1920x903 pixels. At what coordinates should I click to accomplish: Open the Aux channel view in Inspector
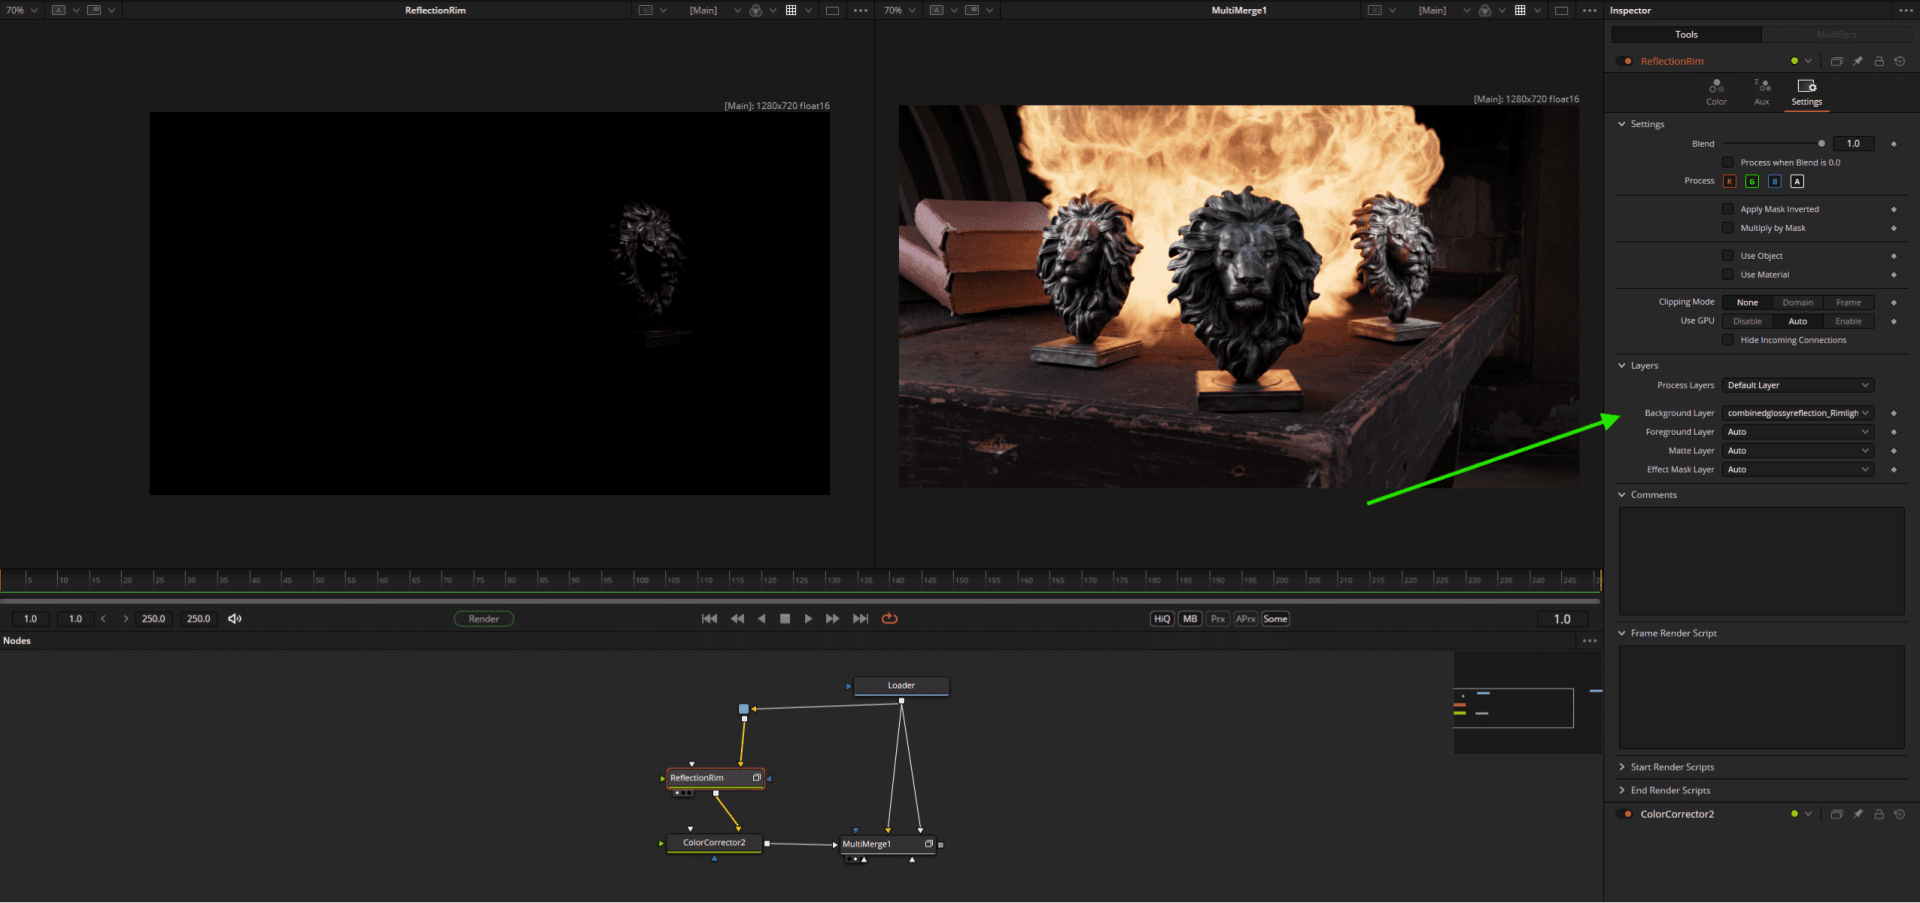click(1761, 92)
